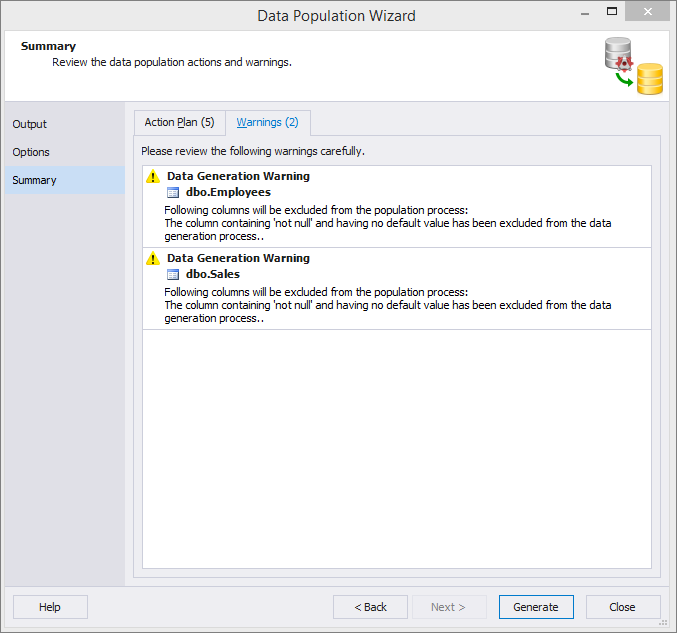Maximize the Data Population Wizard window
This screenshot has width=677, height=633.
tap(612, 12)
